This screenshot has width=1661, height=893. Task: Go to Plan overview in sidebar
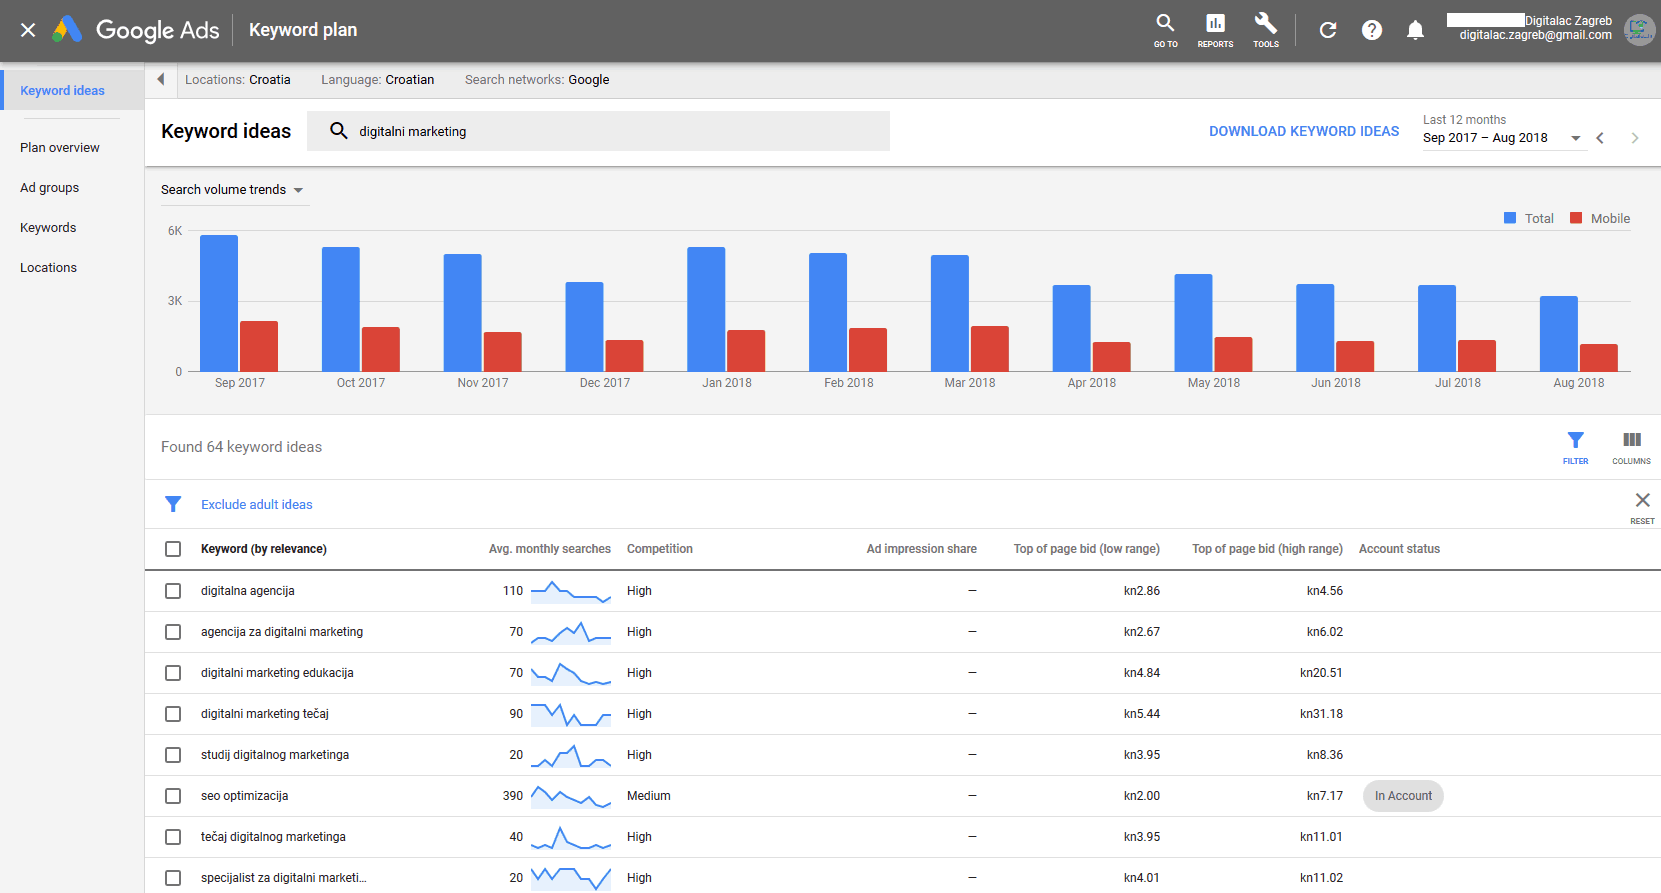tap(60, 148)
